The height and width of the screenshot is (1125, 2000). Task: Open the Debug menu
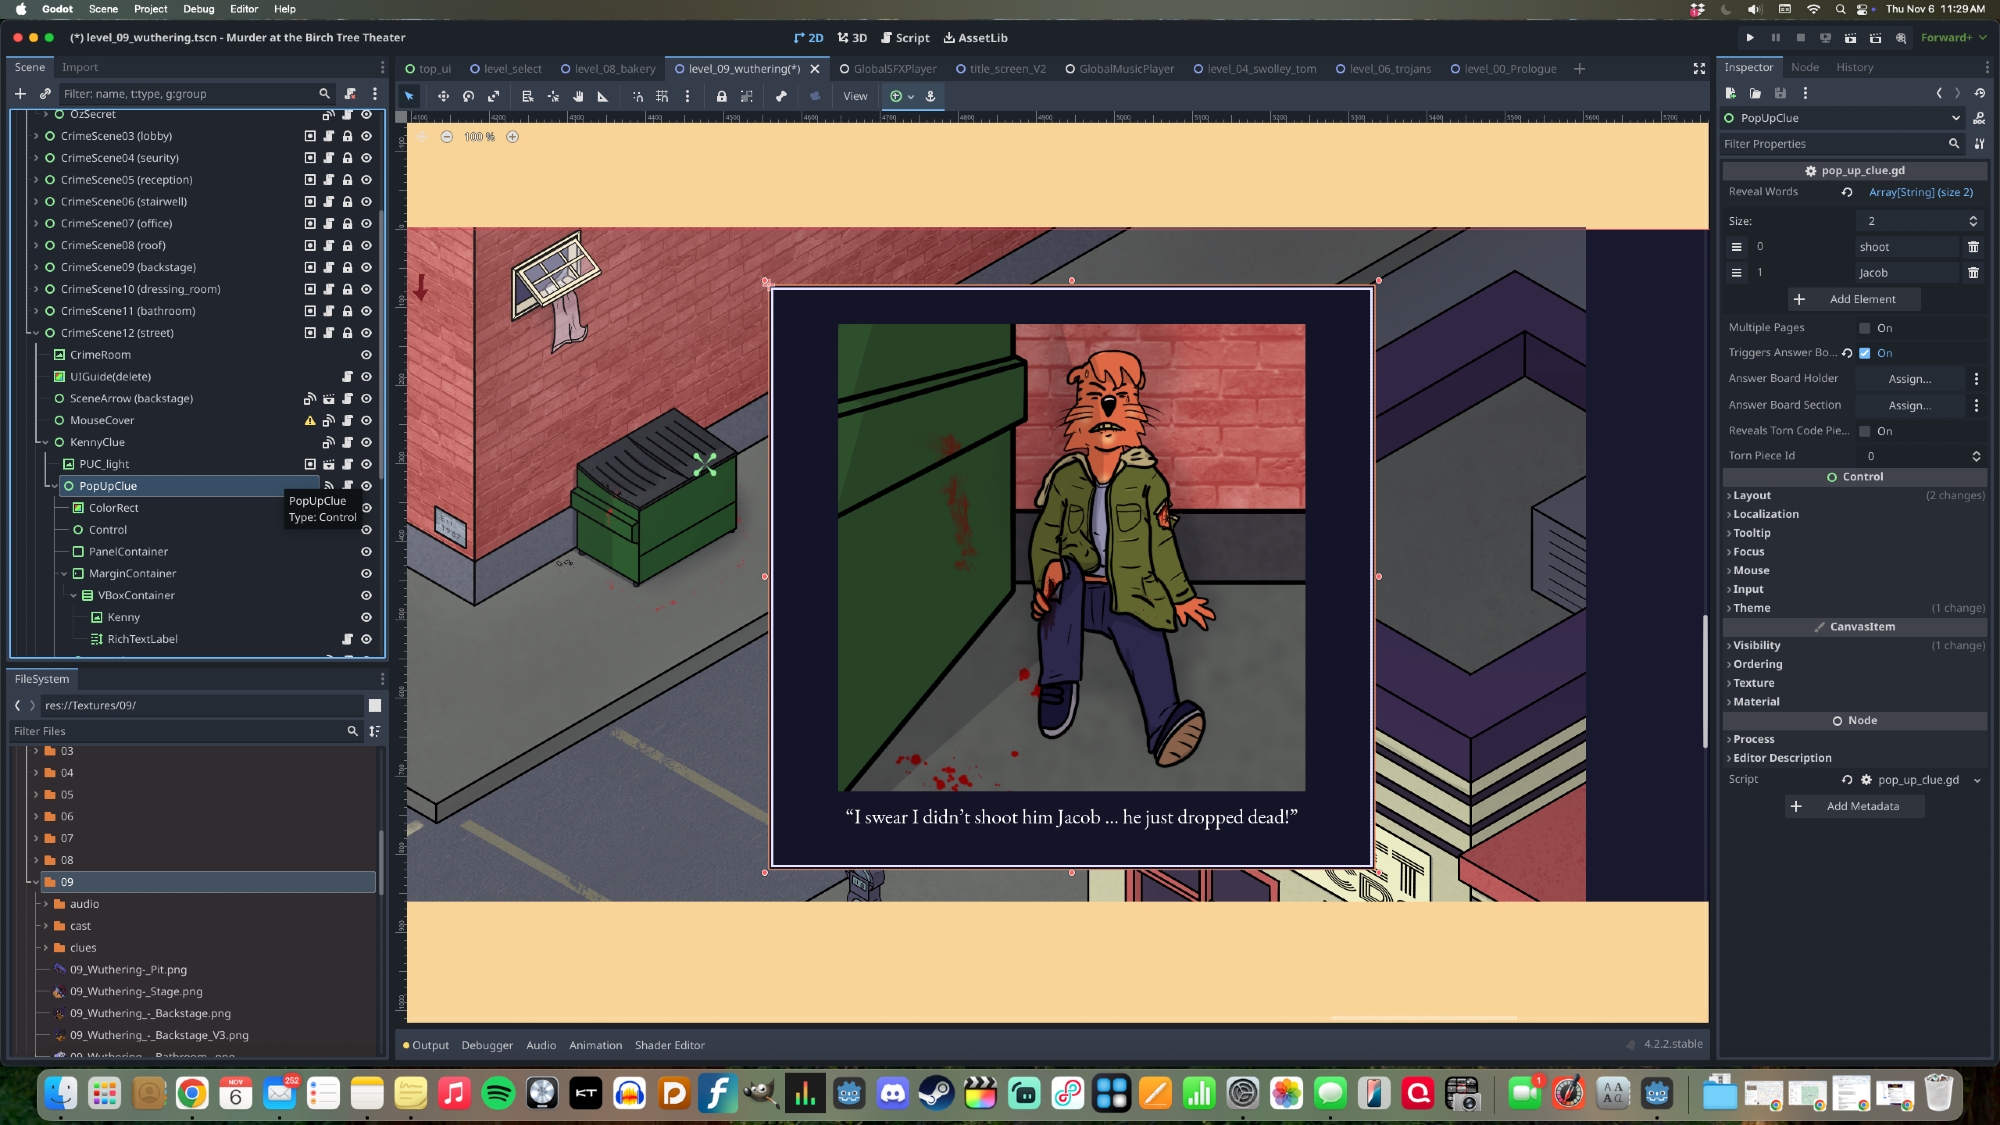(x=198, y=9)
